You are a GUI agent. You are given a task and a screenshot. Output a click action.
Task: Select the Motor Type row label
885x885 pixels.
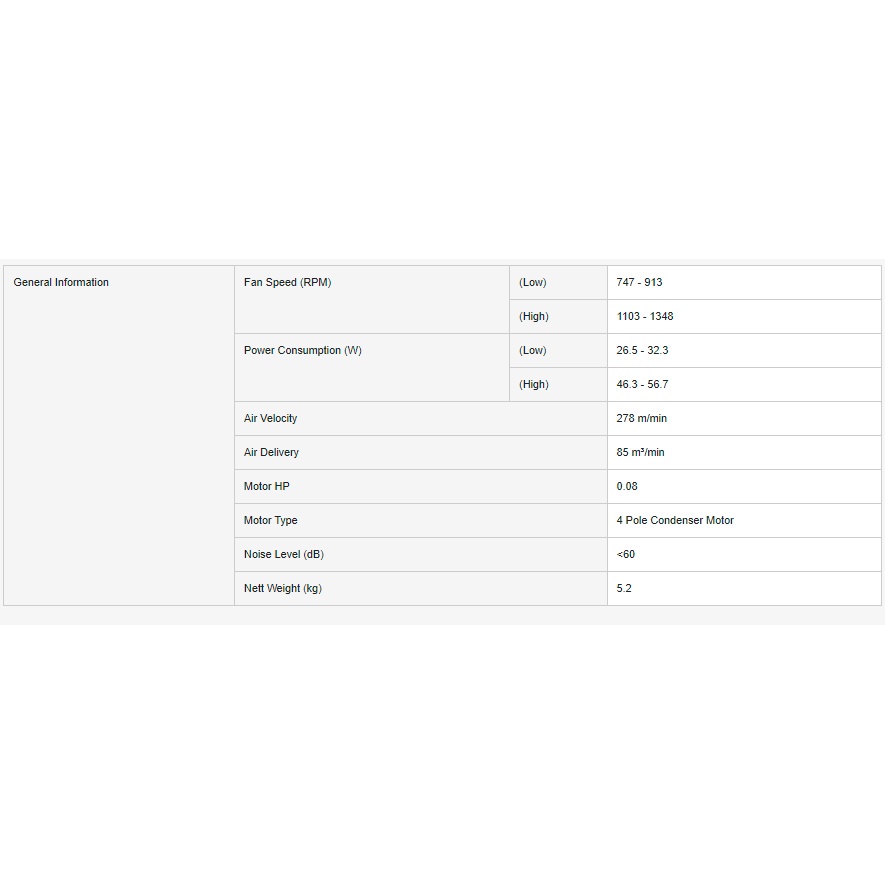[x=270, y=521]
